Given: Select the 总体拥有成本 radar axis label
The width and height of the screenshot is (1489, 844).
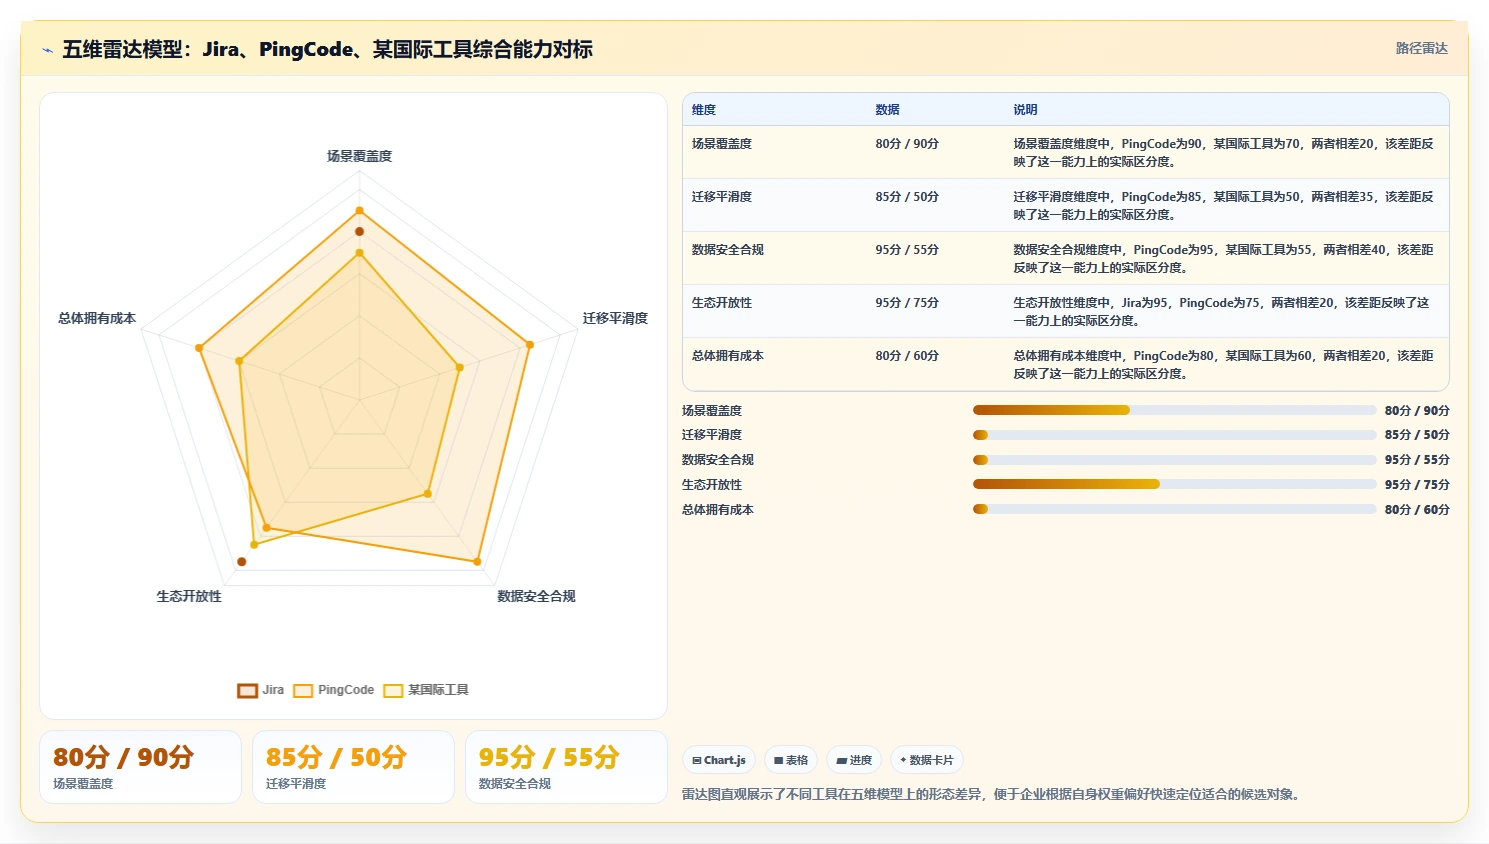Looking at the screenshot, I should point(97,318).
